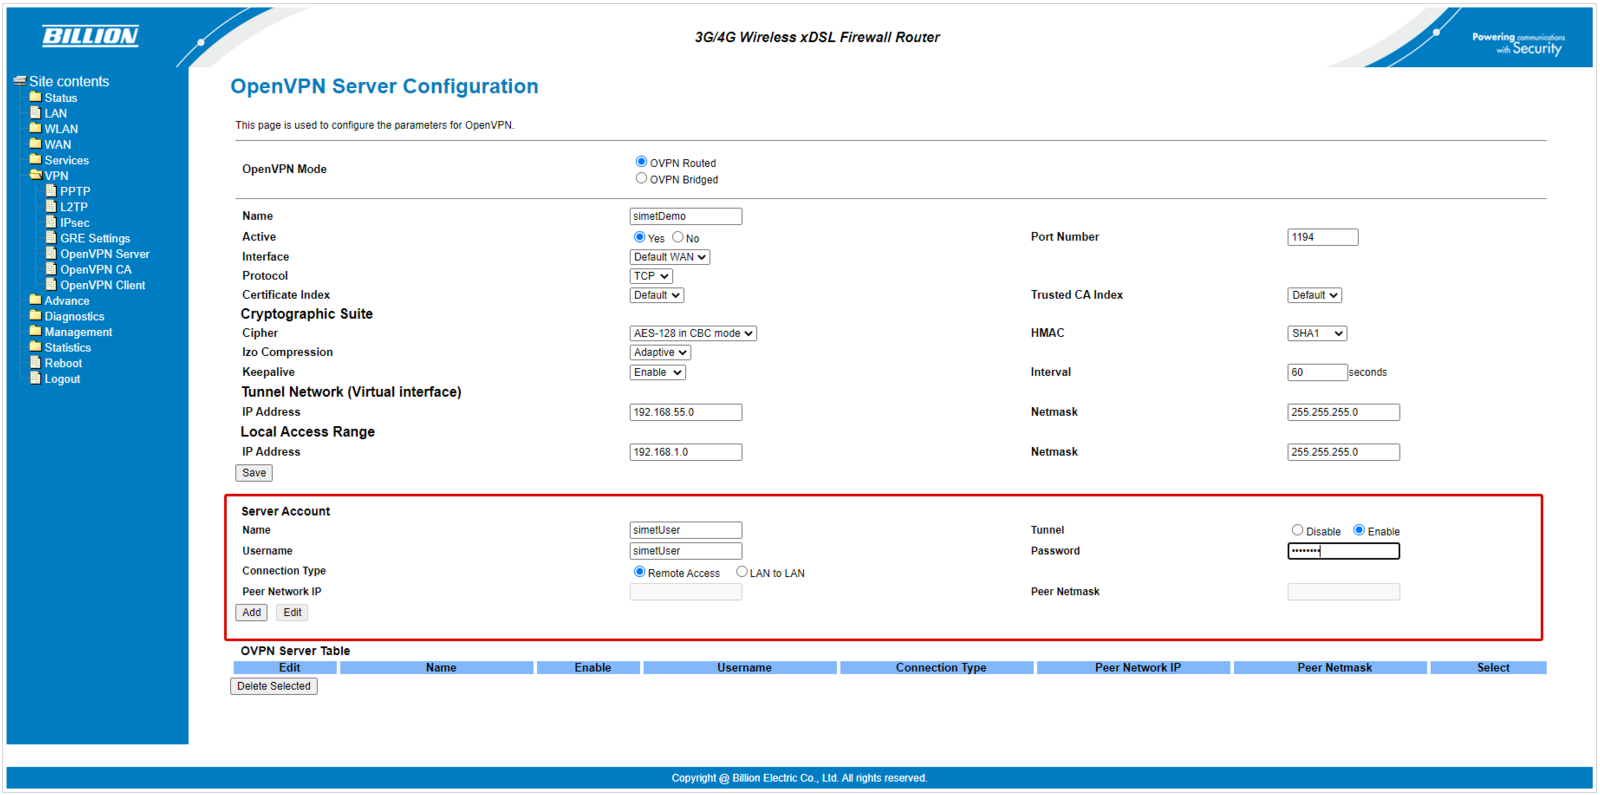
Task: Expand the HMAC SHA1 dropdown
Action: click(1316, 333)
